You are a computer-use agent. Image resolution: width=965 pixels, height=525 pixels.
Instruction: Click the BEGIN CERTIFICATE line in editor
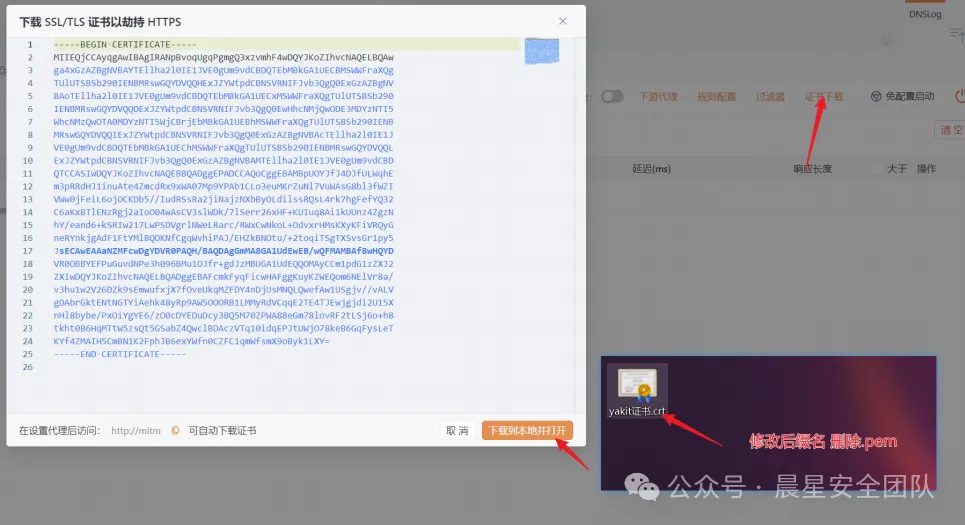tap(125, 45)
